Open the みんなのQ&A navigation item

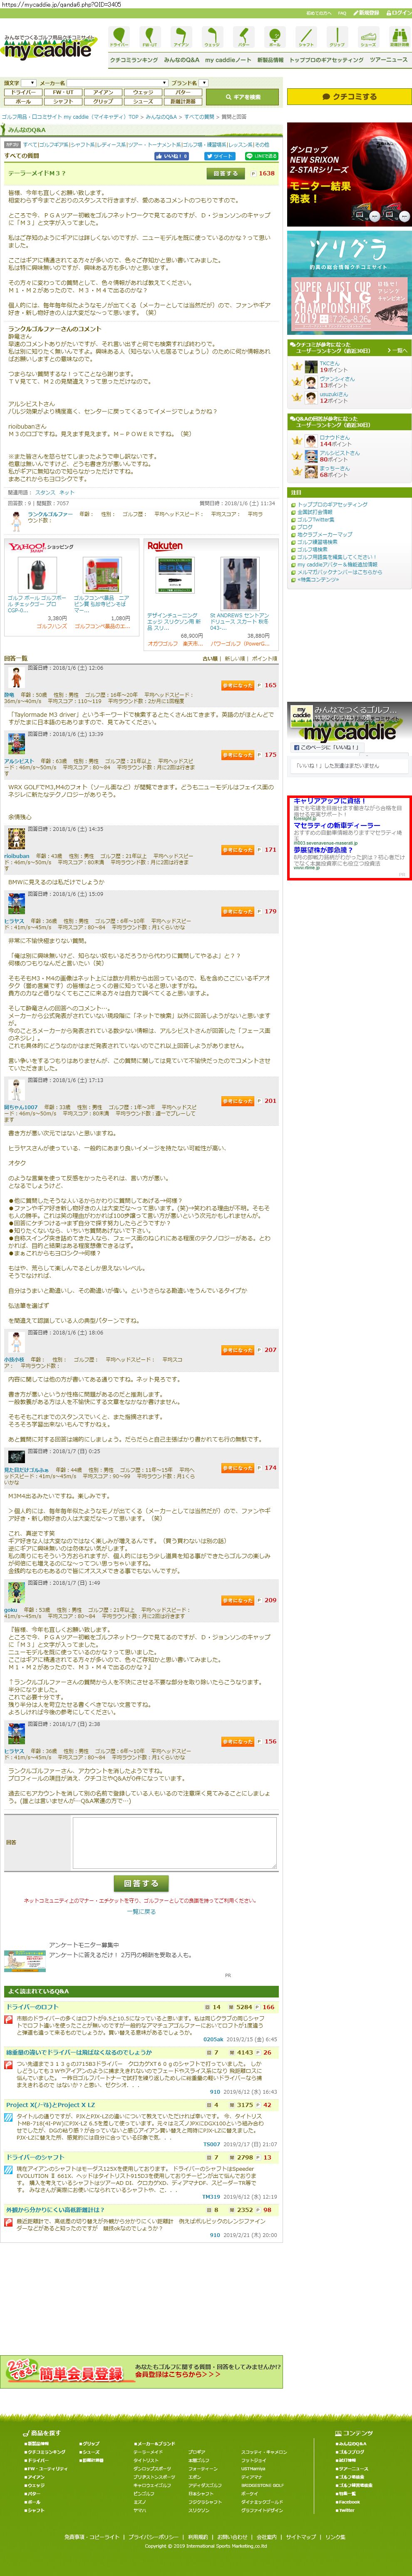click(x=182, y=60)
